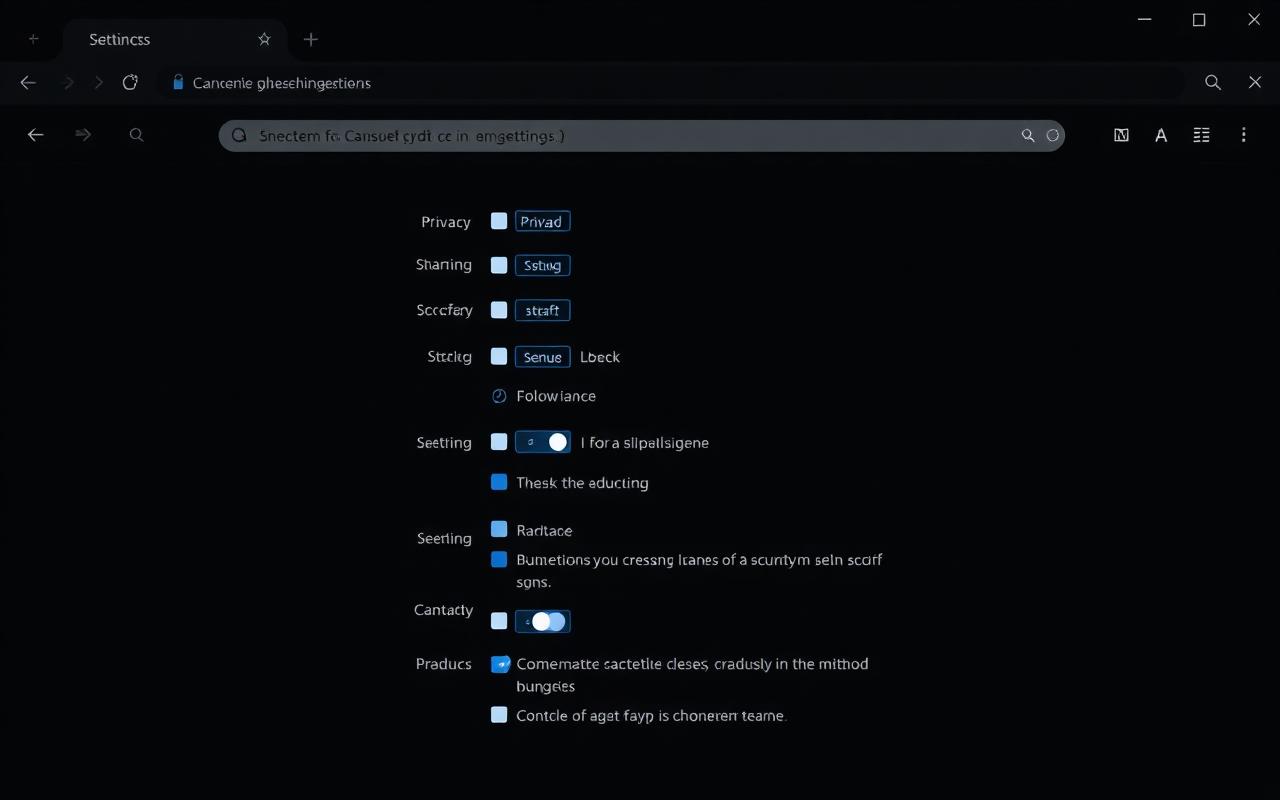Viewport: 1280px width, 800px height.
Task: Click the reload icon in browser toolbar
Action: pyautogui.click(x=130, y=83)
